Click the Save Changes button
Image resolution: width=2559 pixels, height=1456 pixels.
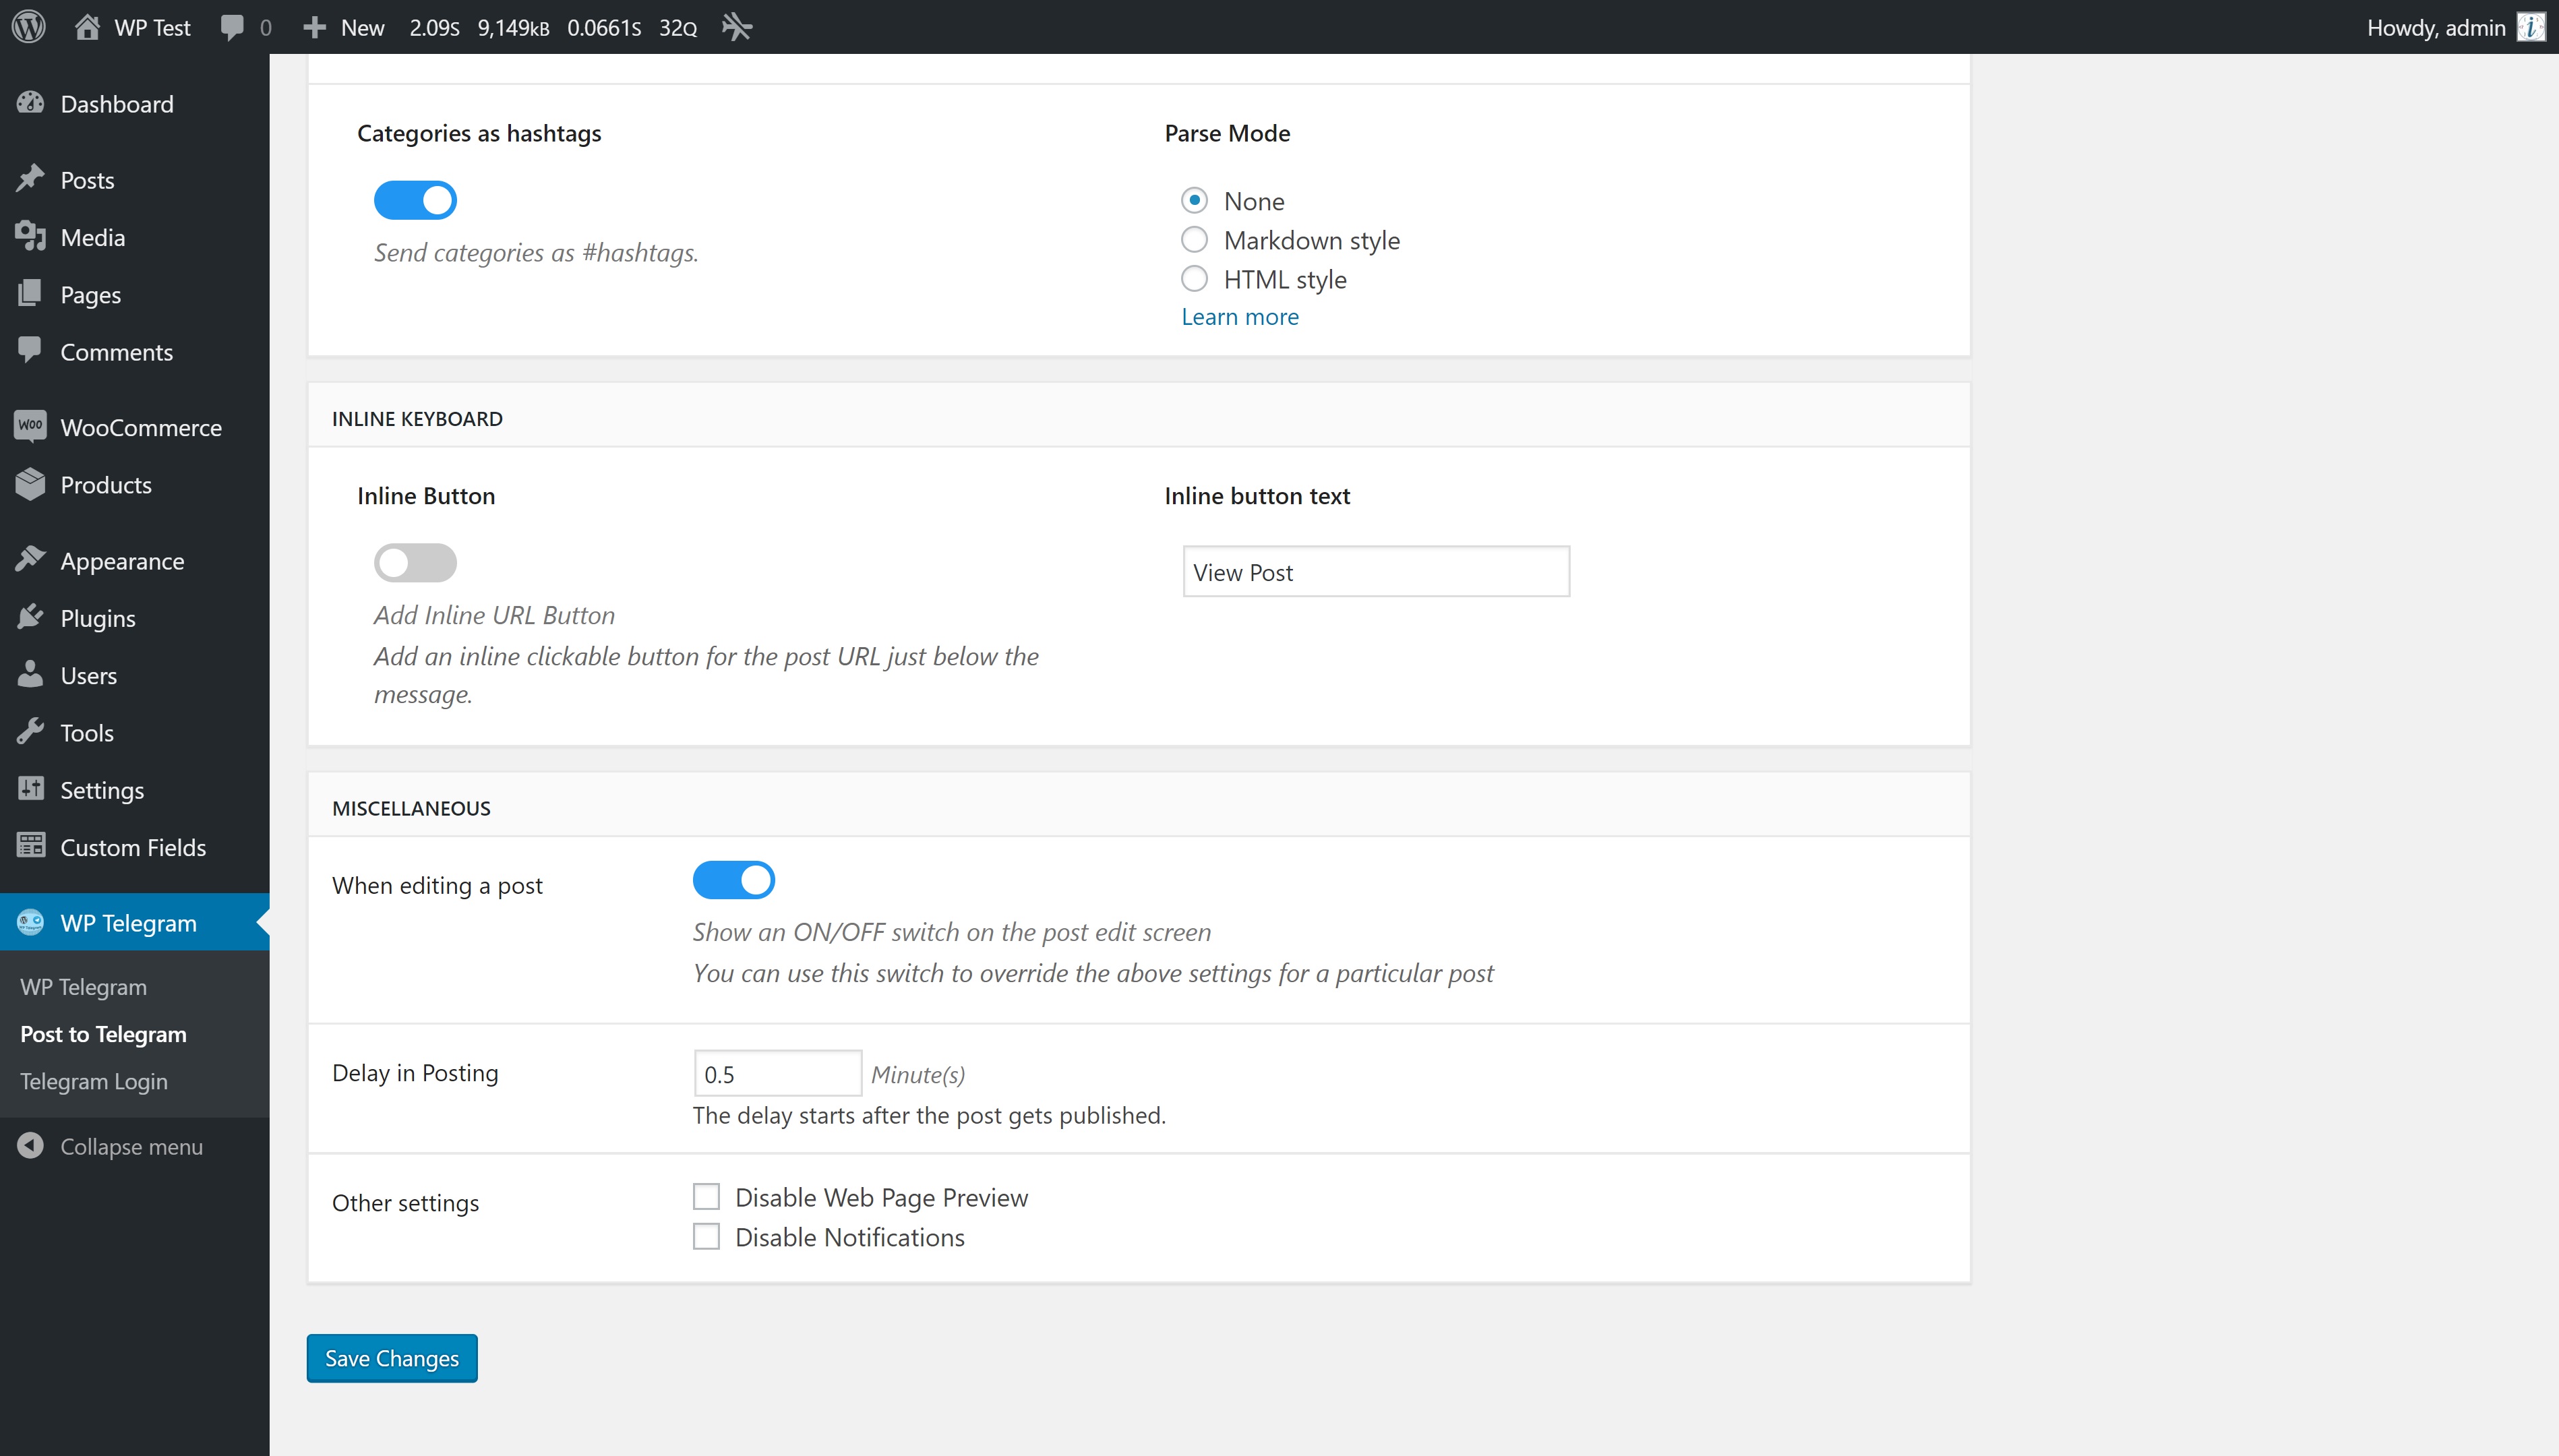(391, 1358)
